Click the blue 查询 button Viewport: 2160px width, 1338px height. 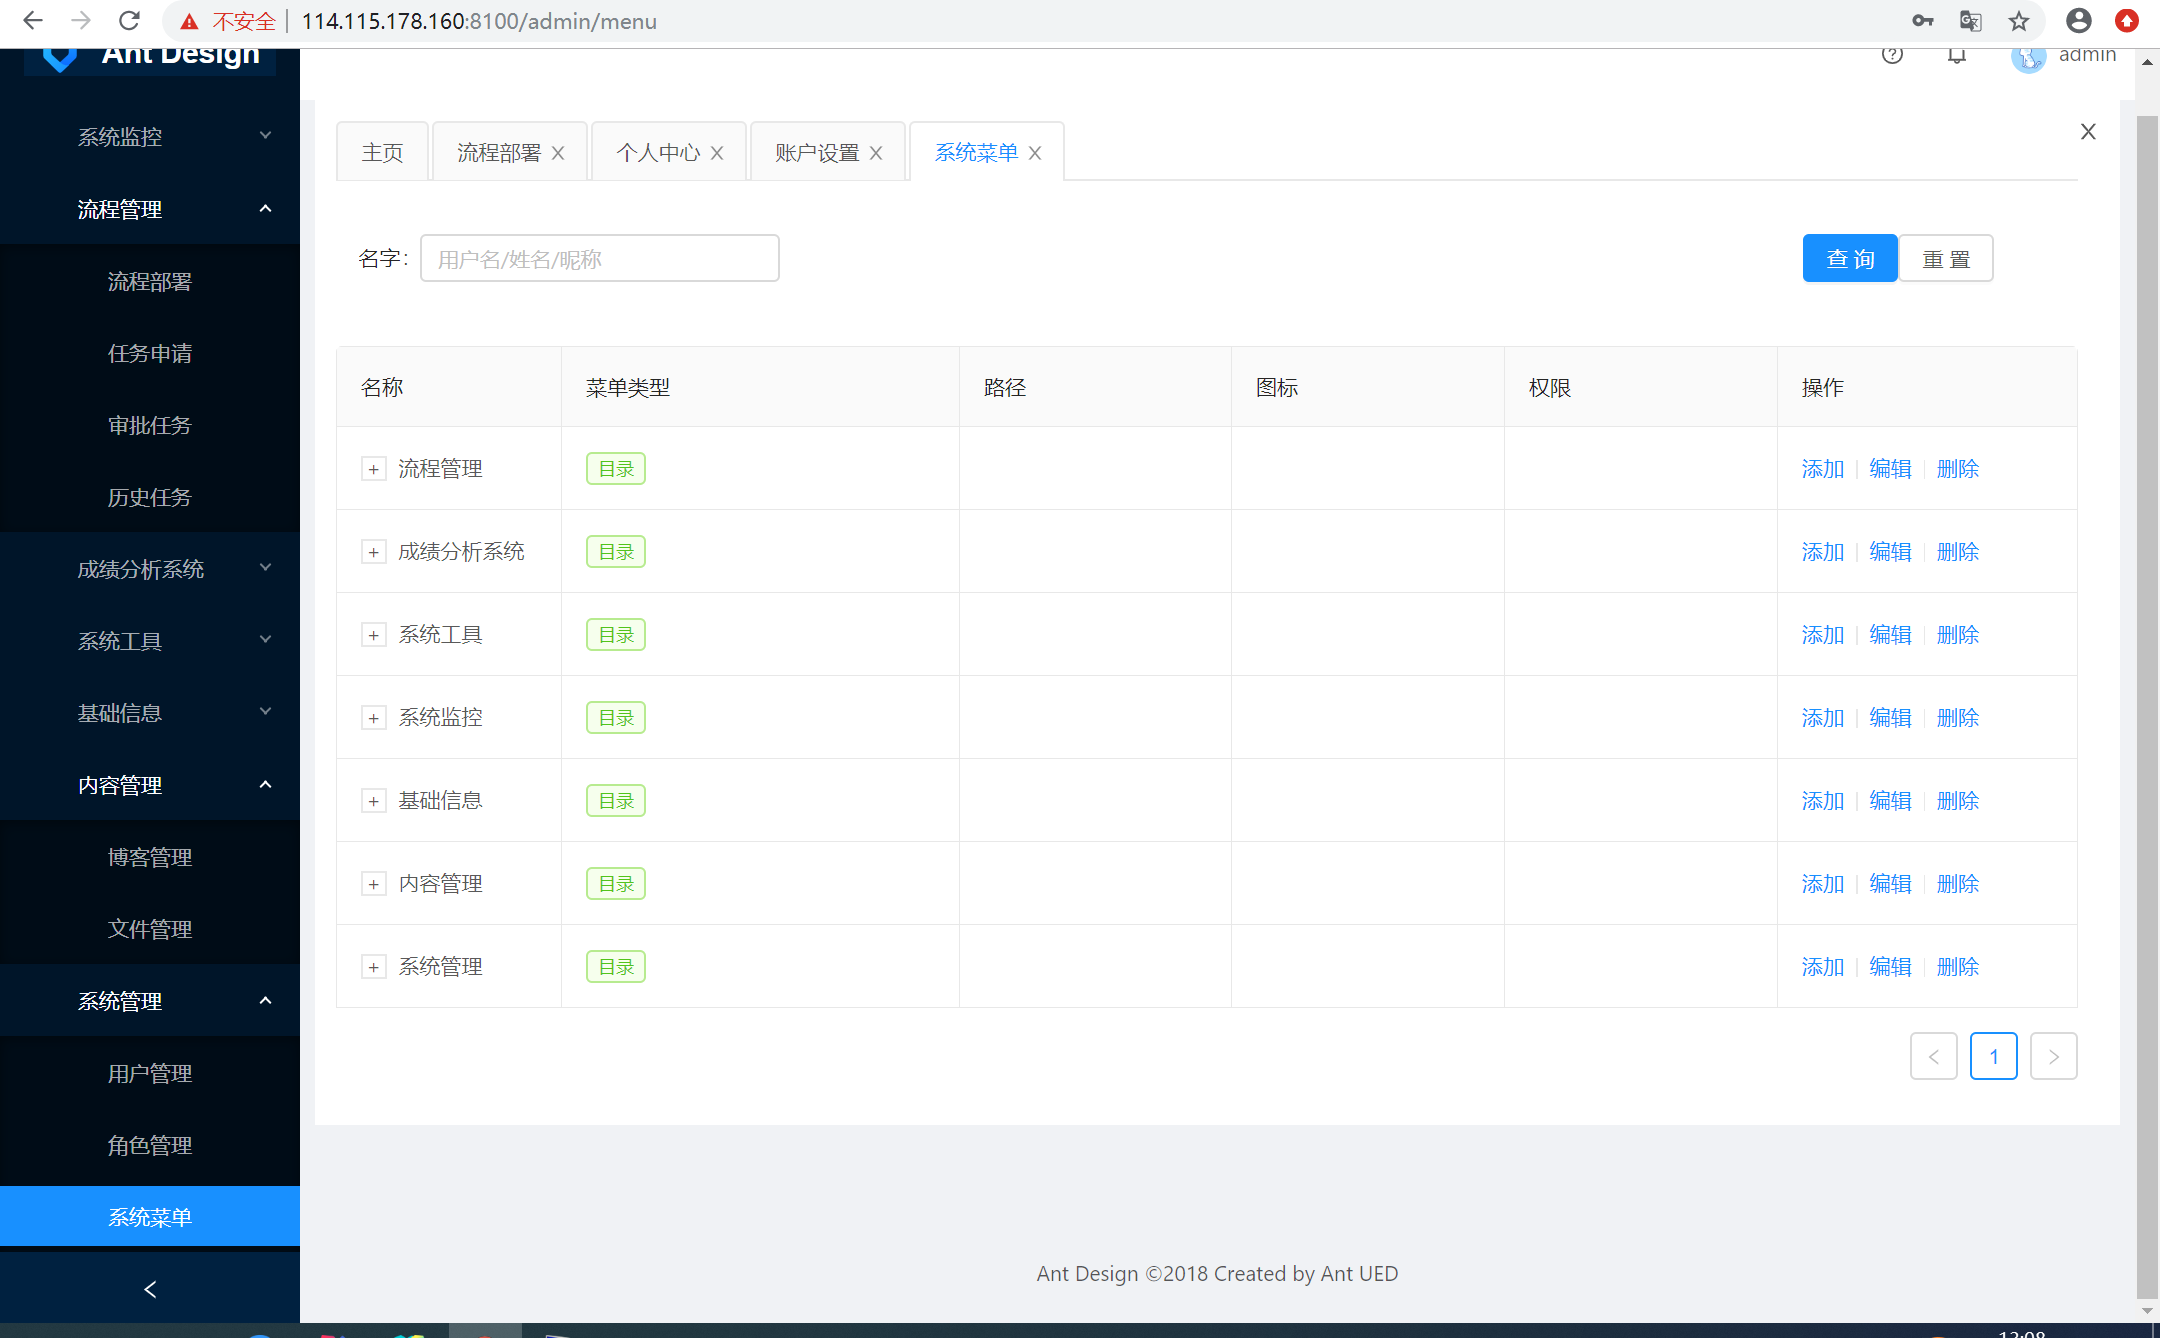1849,259
